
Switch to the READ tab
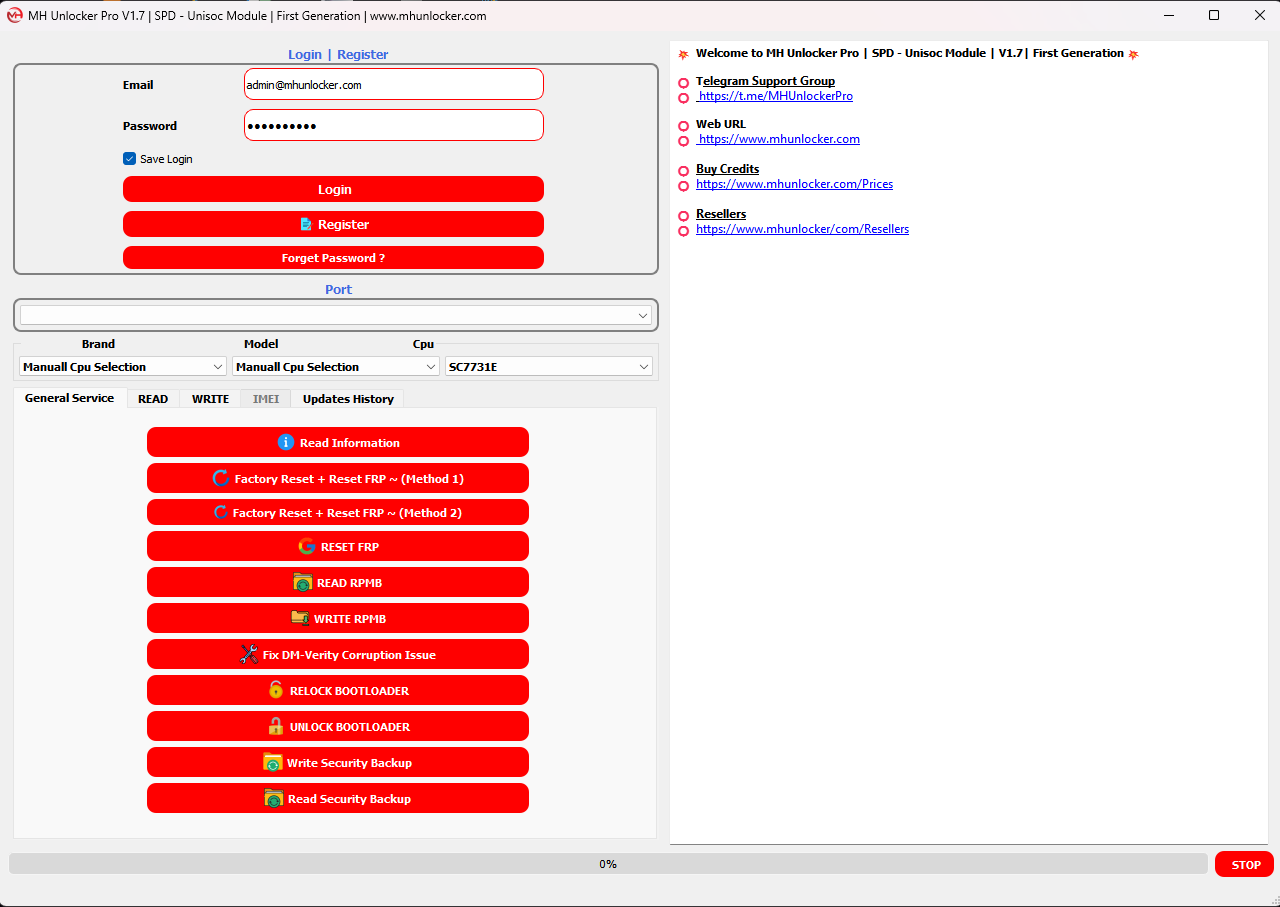pyautogui.click(x=153, y=399)
